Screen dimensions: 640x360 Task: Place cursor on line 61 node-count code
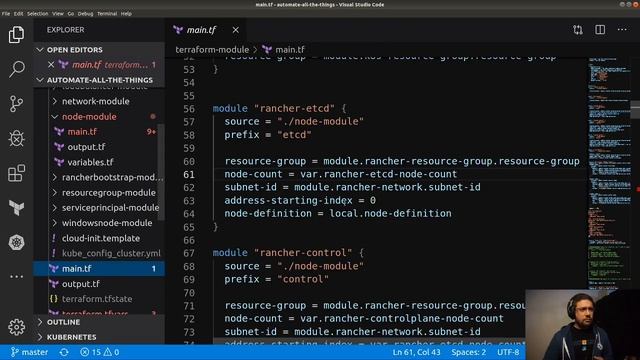click(x=340, y=174)
